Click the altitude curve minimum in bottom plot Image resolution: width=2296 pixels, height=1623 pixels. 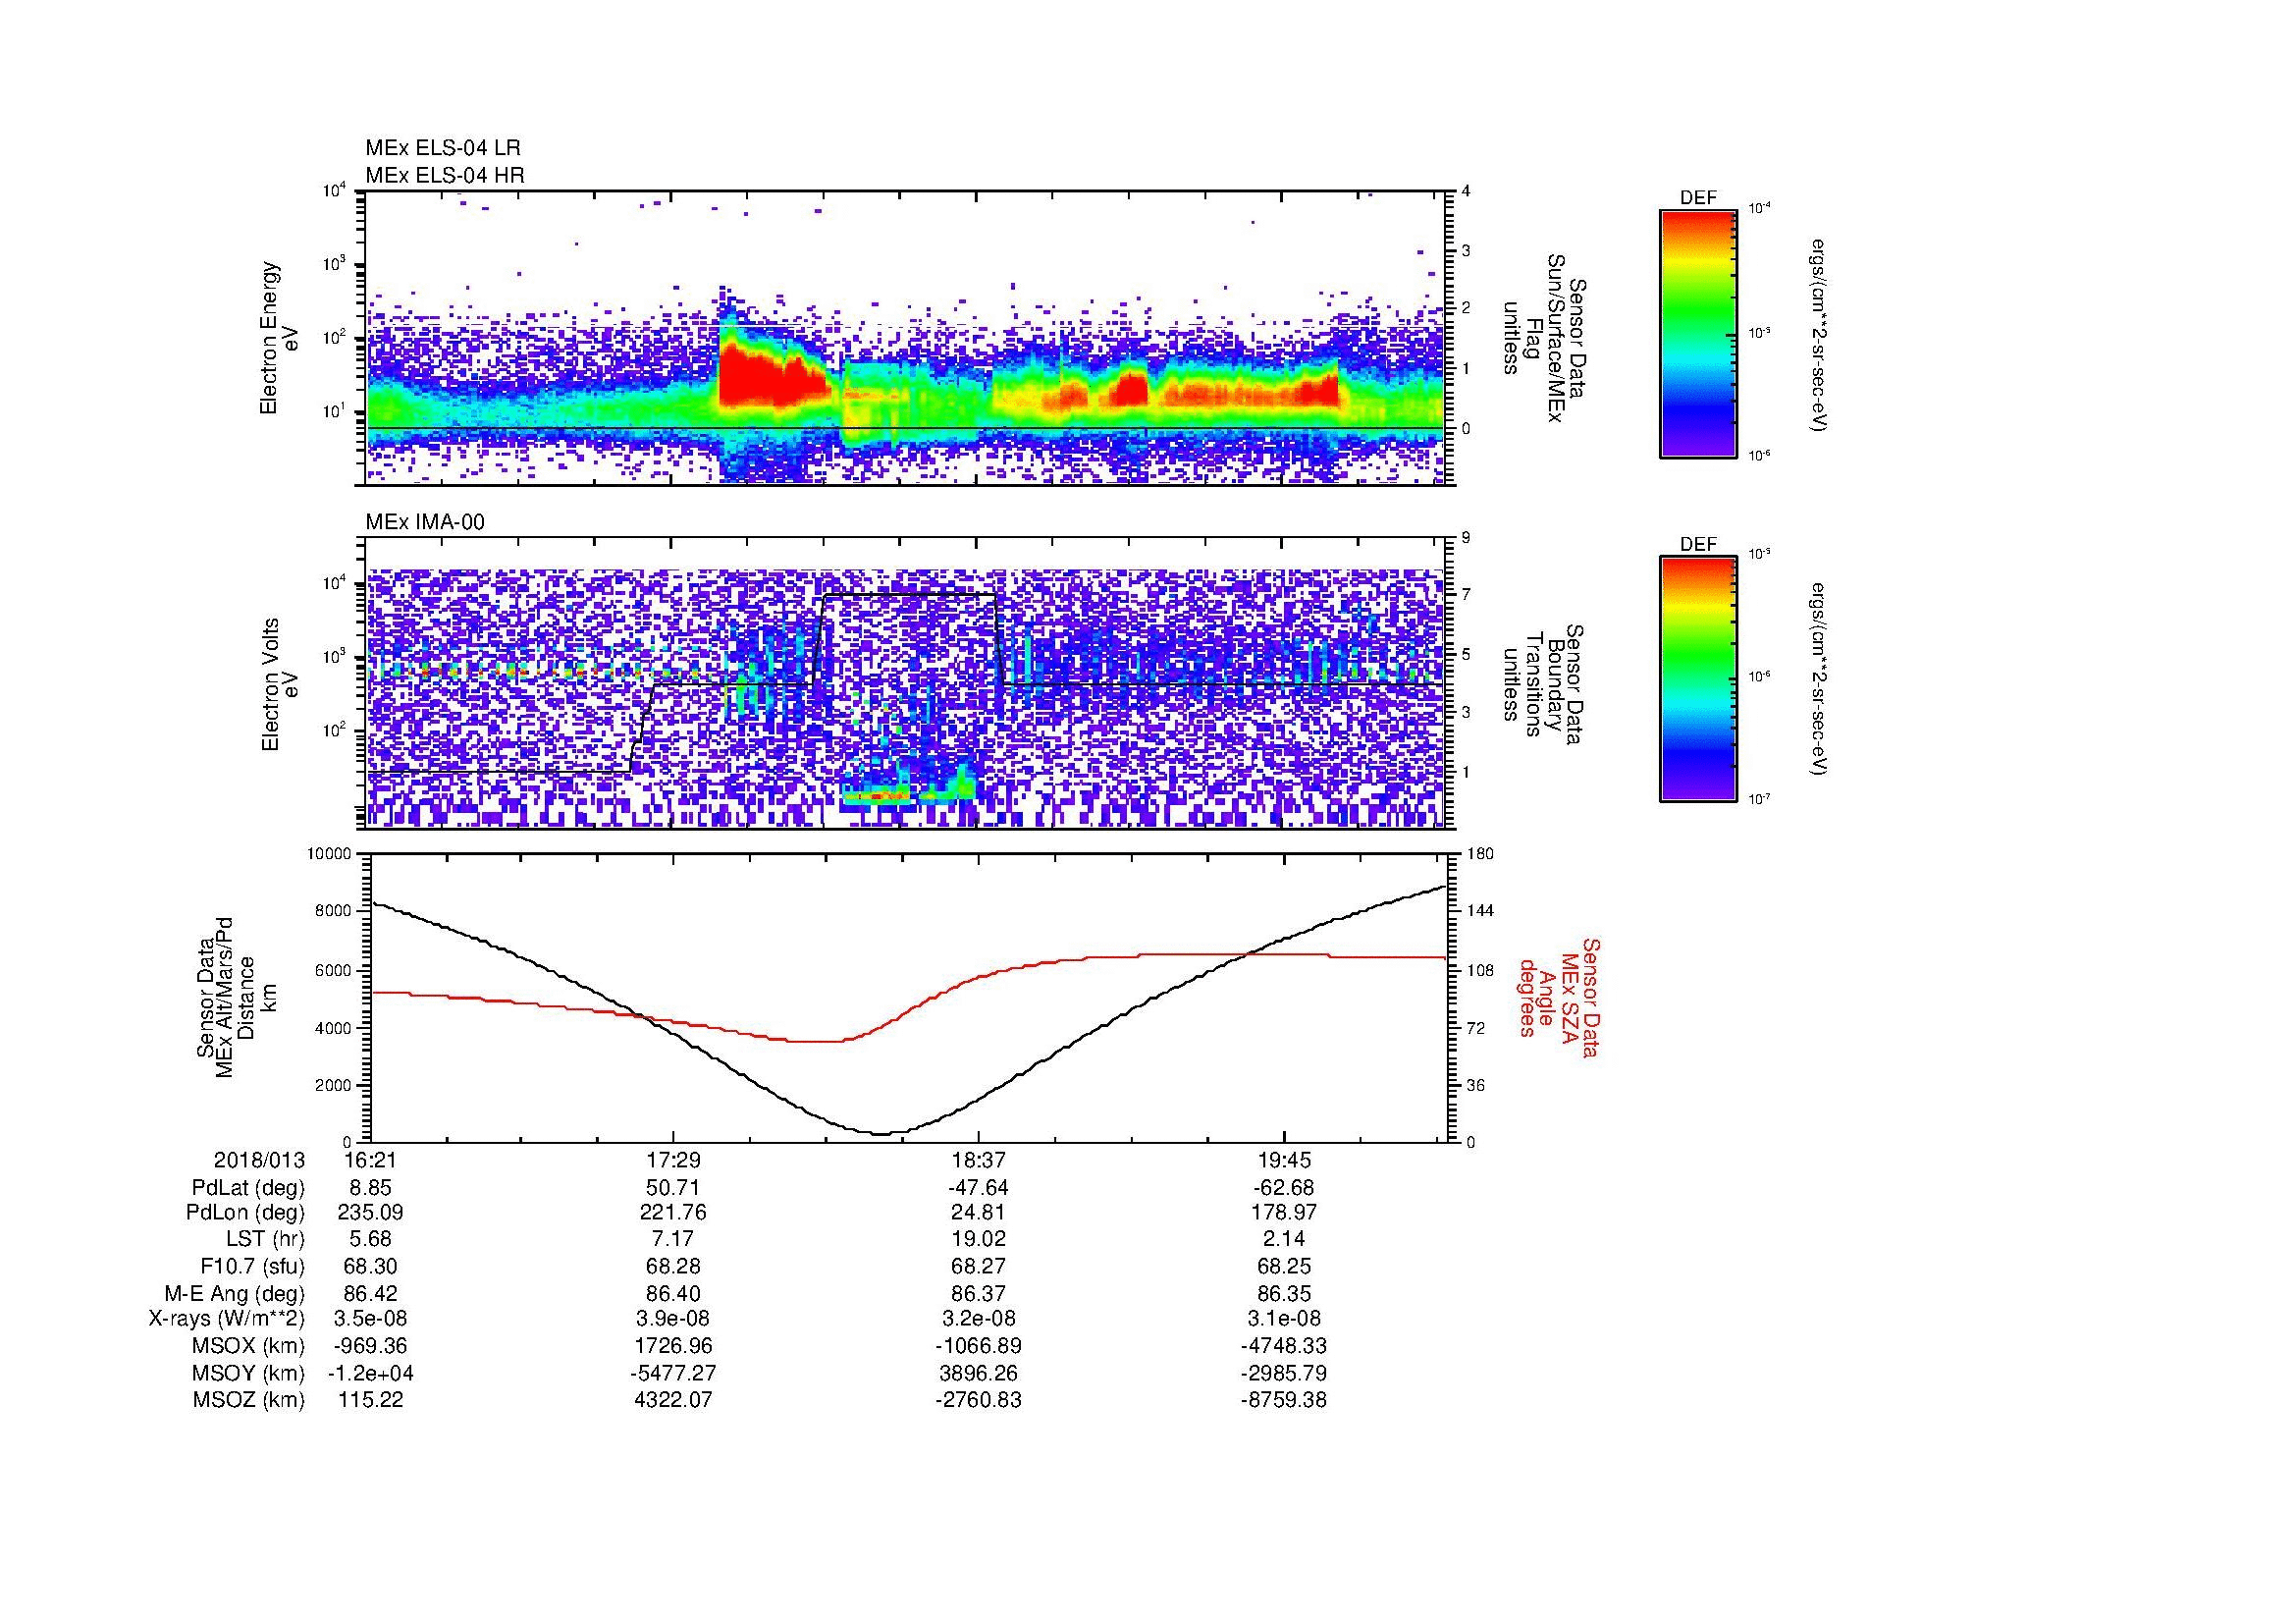point(880,1133)
